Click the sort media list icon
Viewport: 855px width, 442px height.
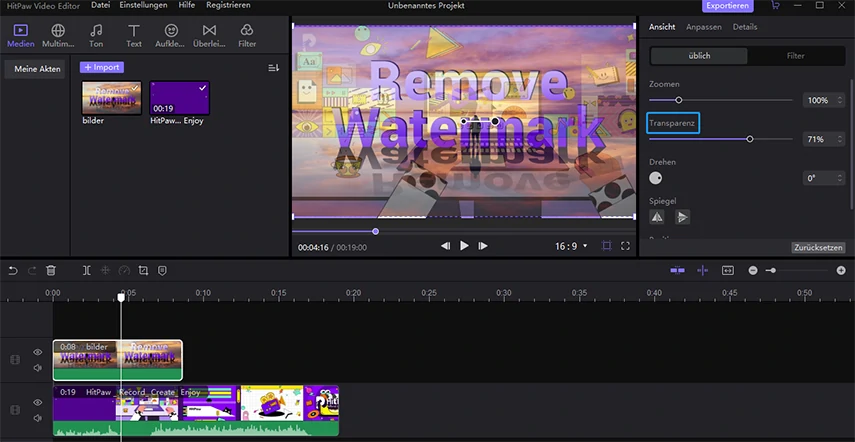point(274,68)
